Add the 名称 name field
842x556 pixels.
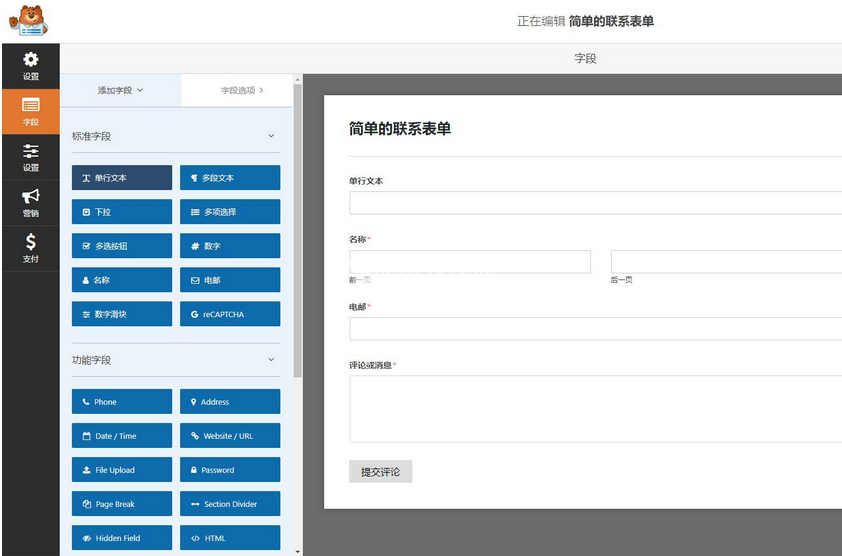[x=122, y=280]
